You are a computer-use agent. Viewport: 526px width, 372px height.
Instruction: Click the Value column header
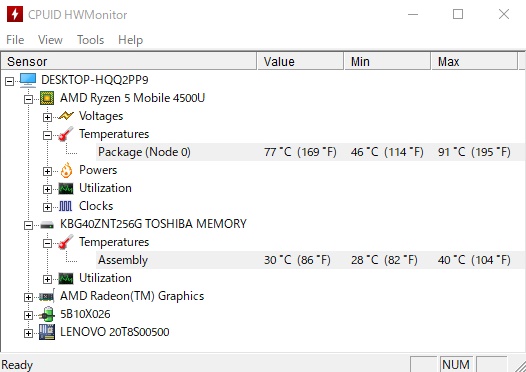pos(300,61)
